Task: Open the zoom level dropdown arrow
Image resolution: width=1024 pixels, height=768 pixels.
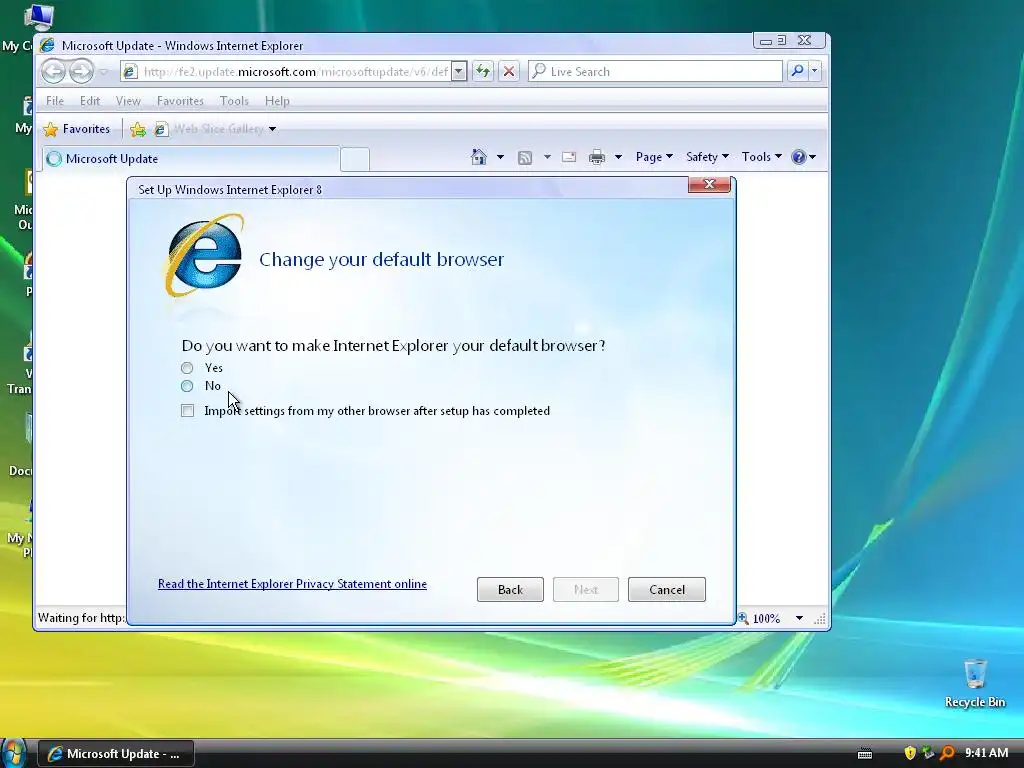Action: [799, 618]
